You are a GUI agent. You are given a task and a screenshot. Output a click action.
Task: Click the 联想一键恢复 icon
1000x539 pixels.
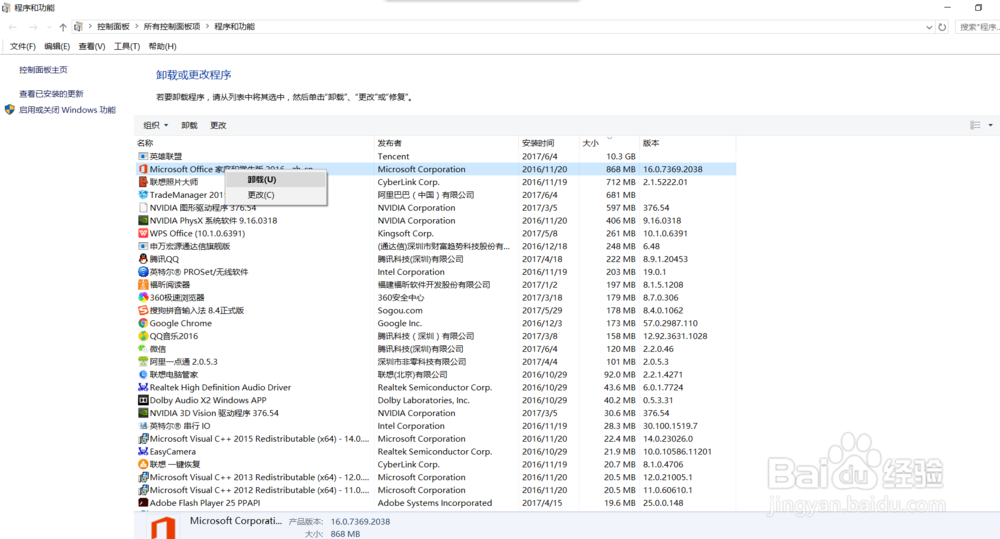click(x=143, y=464)
